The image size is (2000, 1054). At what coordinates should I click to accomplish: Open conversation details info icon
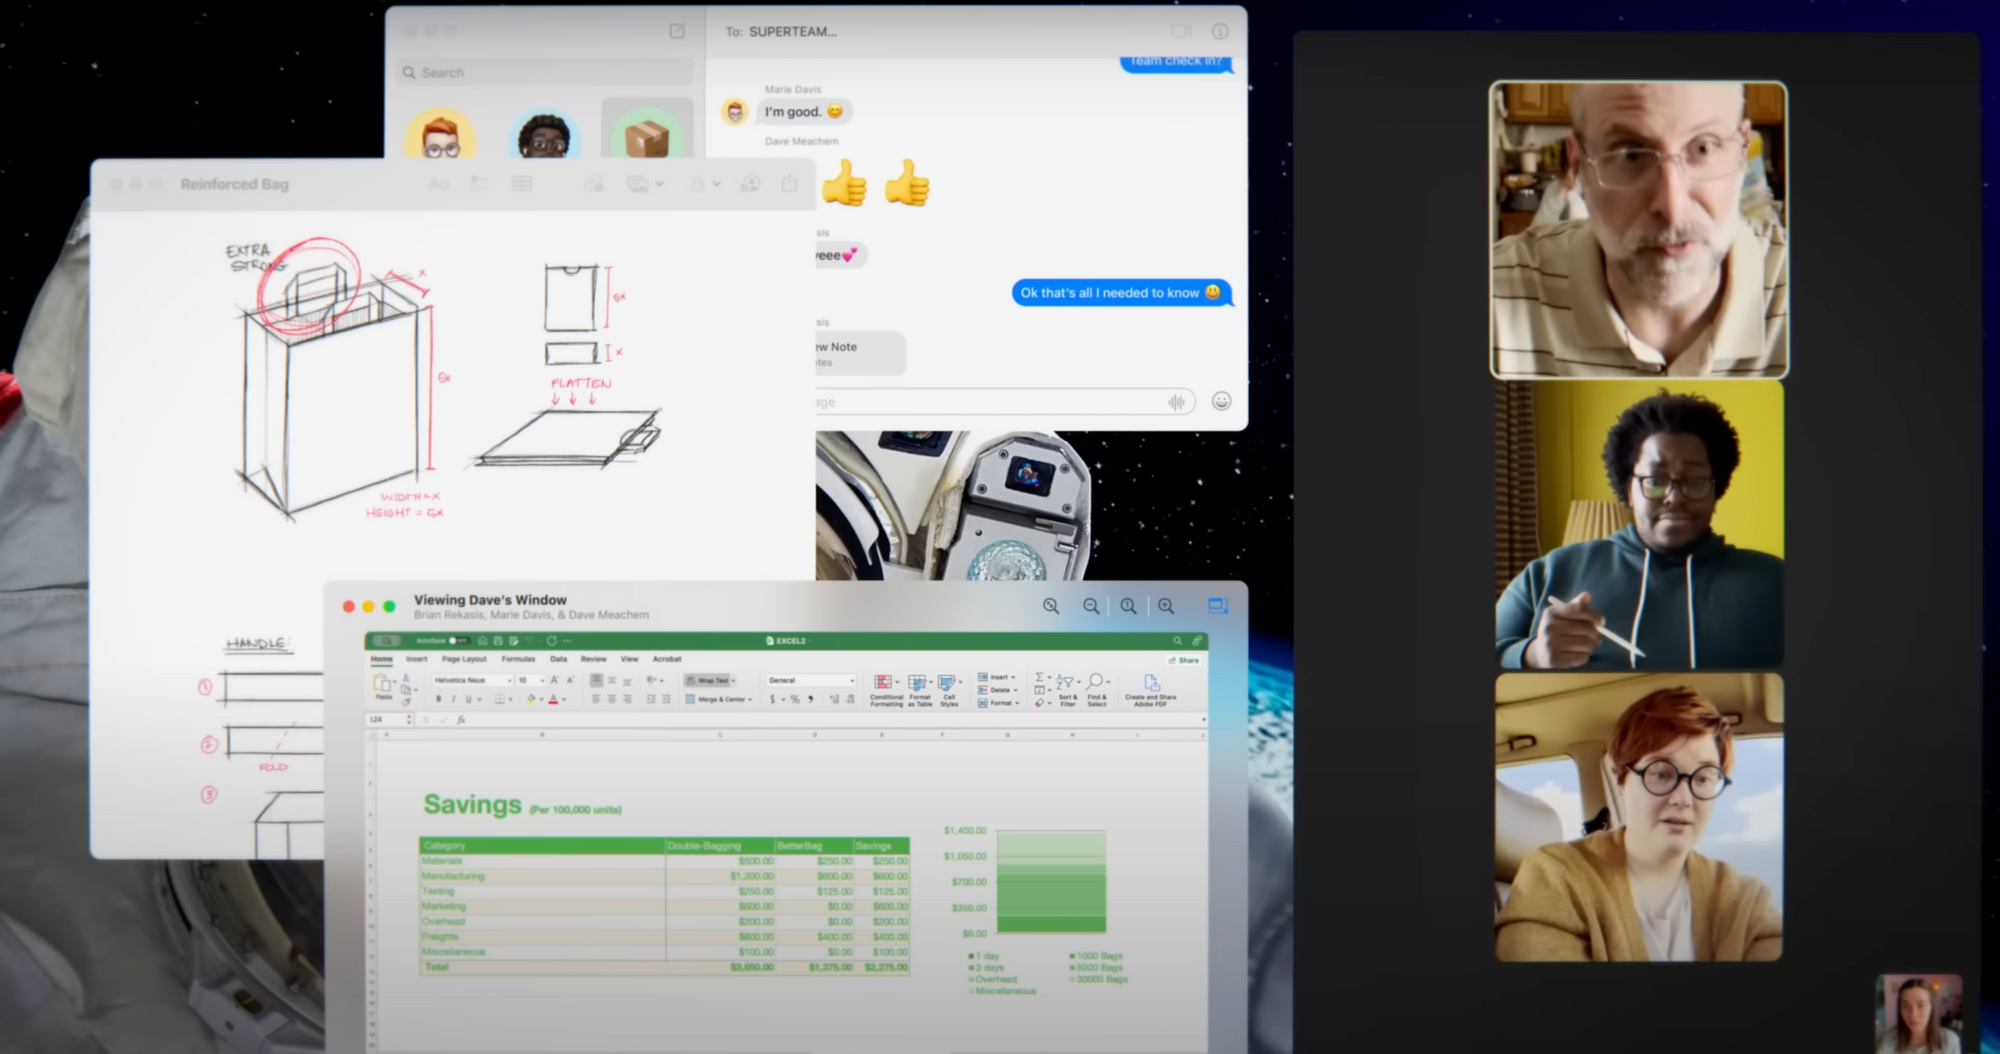coord(1220,32)
